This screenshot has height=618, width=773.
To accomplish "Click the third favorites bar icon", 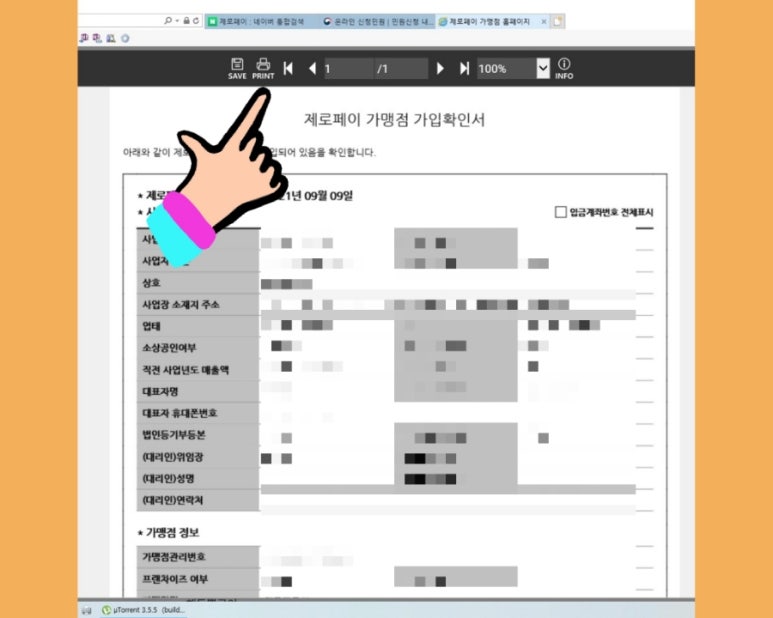I will (111, 38).
